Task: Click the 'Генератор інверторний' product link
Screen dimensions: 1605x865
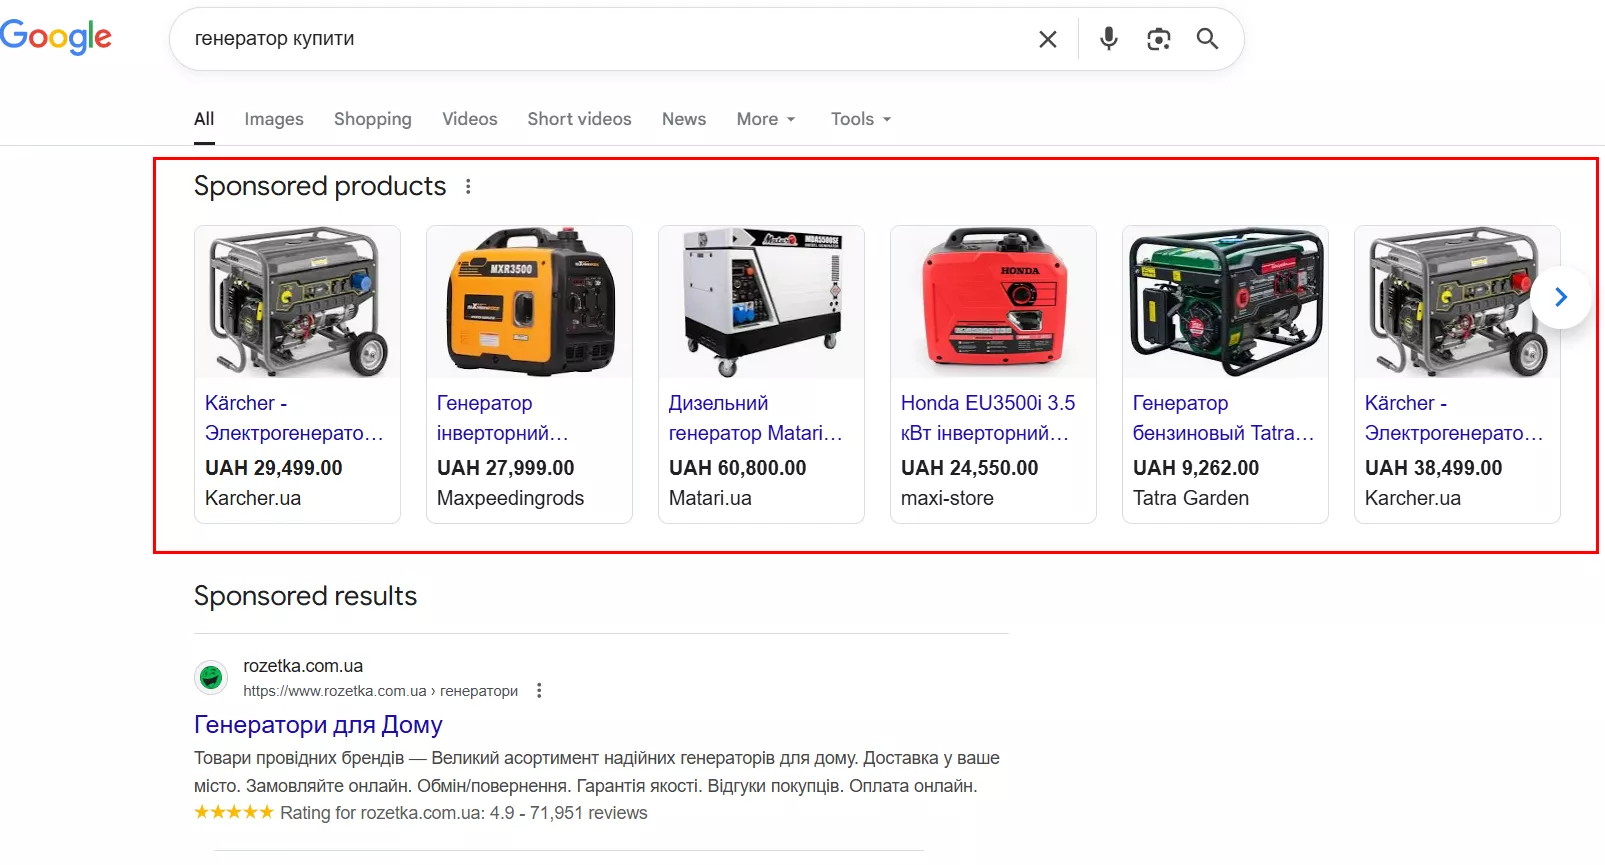Action: 502,418
